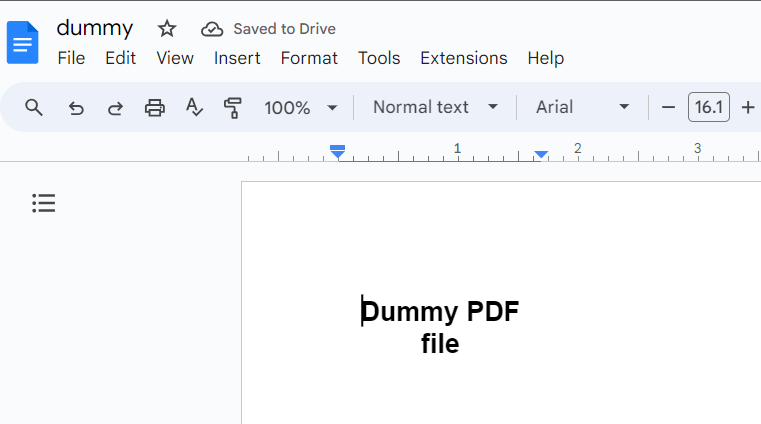761x424 pixels.
Task: Rename the document title dummy
Action: (95, 28)
